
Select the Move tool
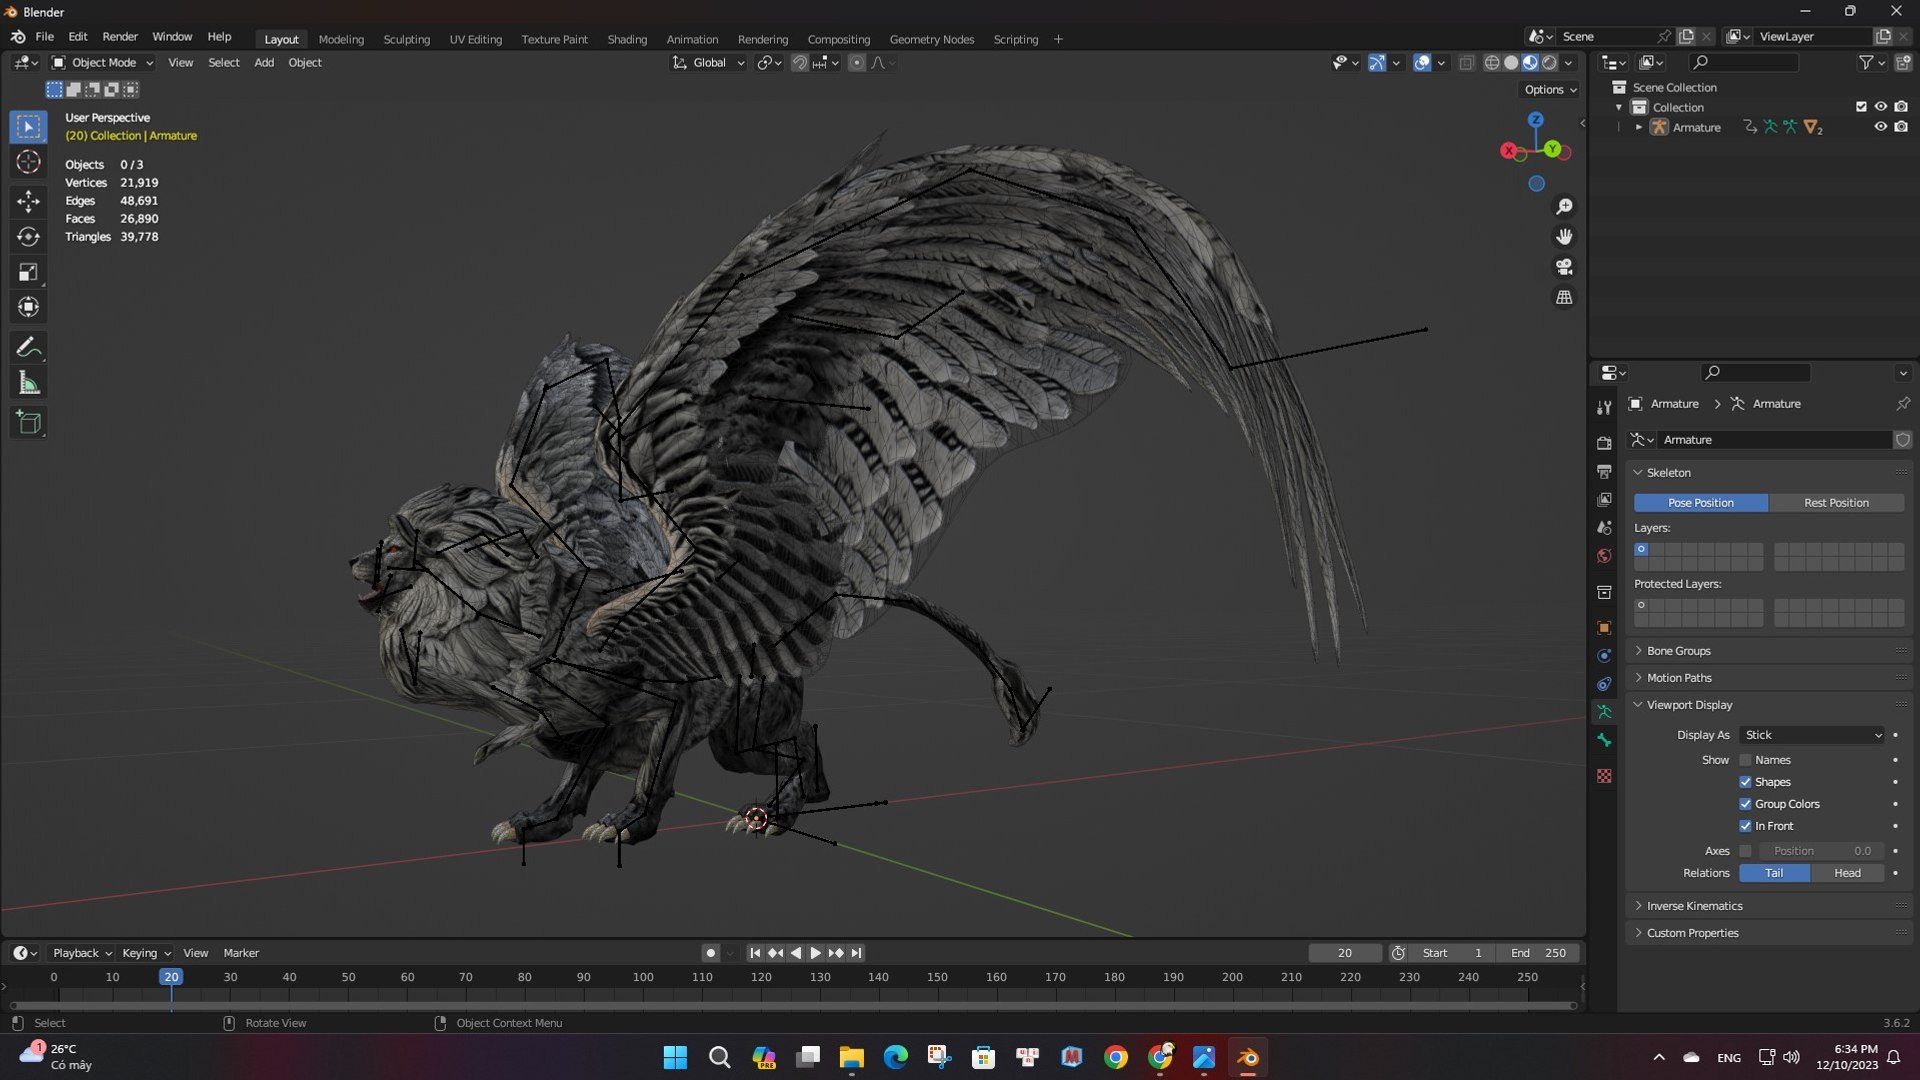coord(28,202)
